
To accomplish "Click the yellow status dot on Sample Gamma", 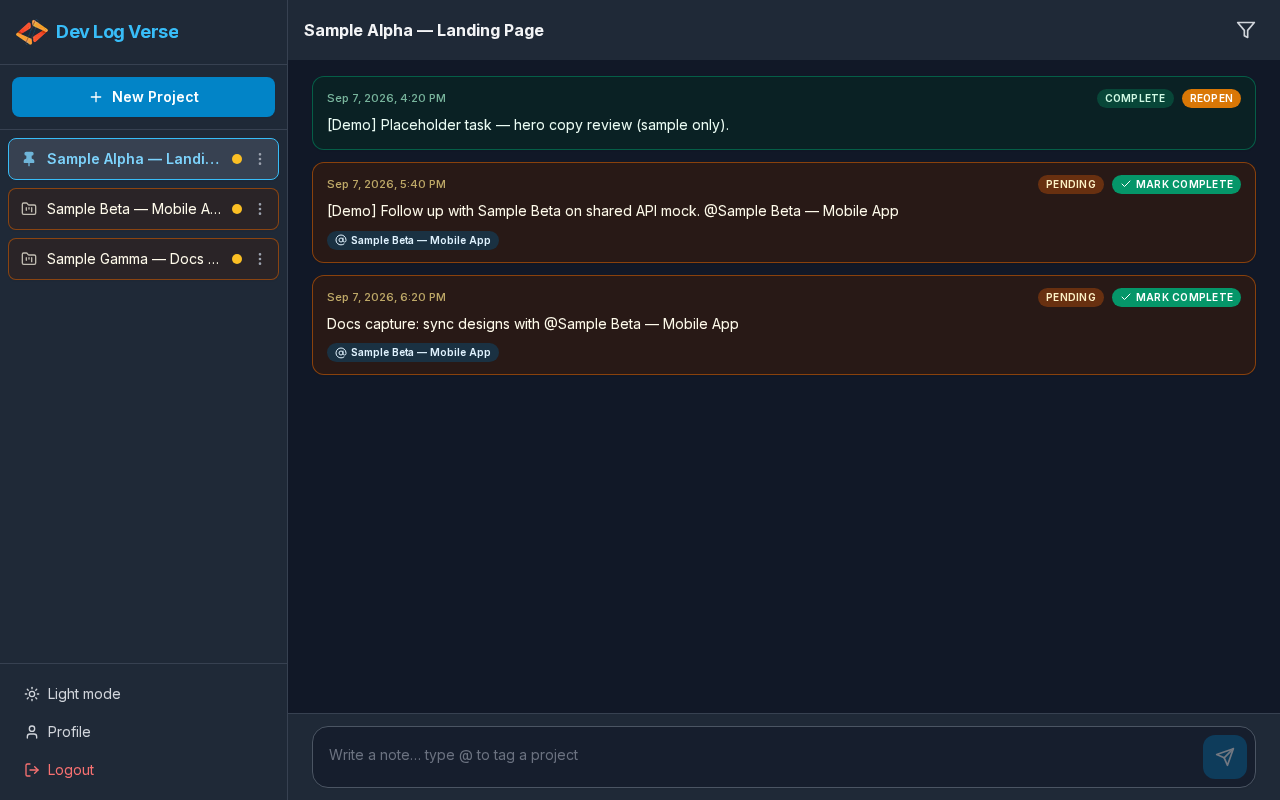I will coord(237,259).
